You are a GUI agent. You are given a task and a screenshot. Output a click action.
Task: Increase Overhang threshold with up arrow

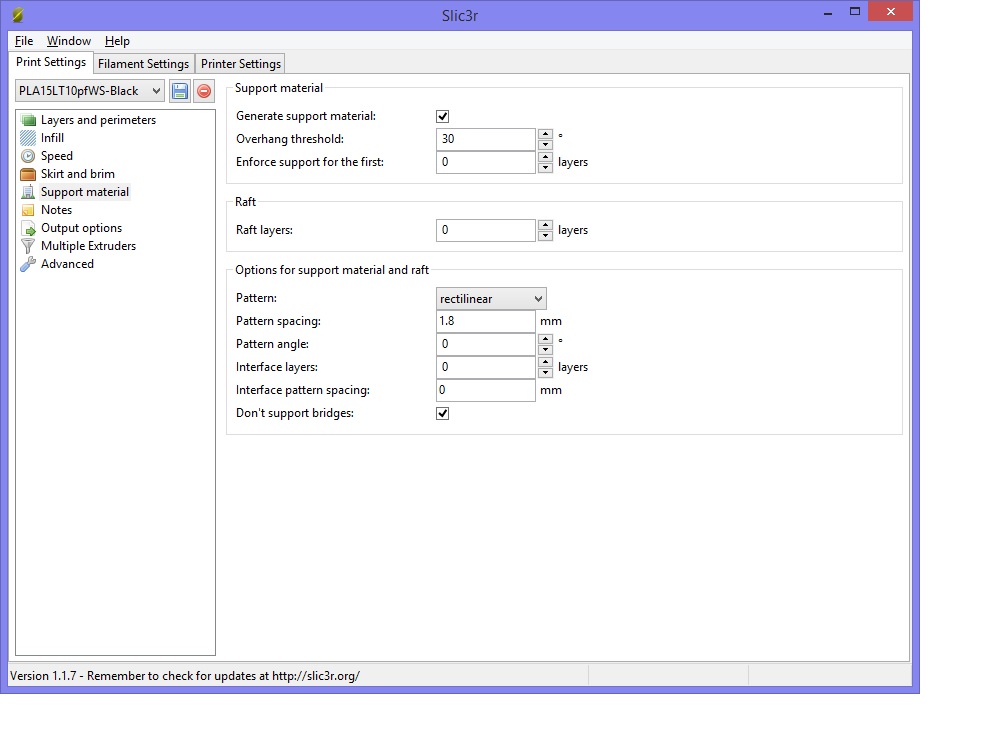pos(545,134)
